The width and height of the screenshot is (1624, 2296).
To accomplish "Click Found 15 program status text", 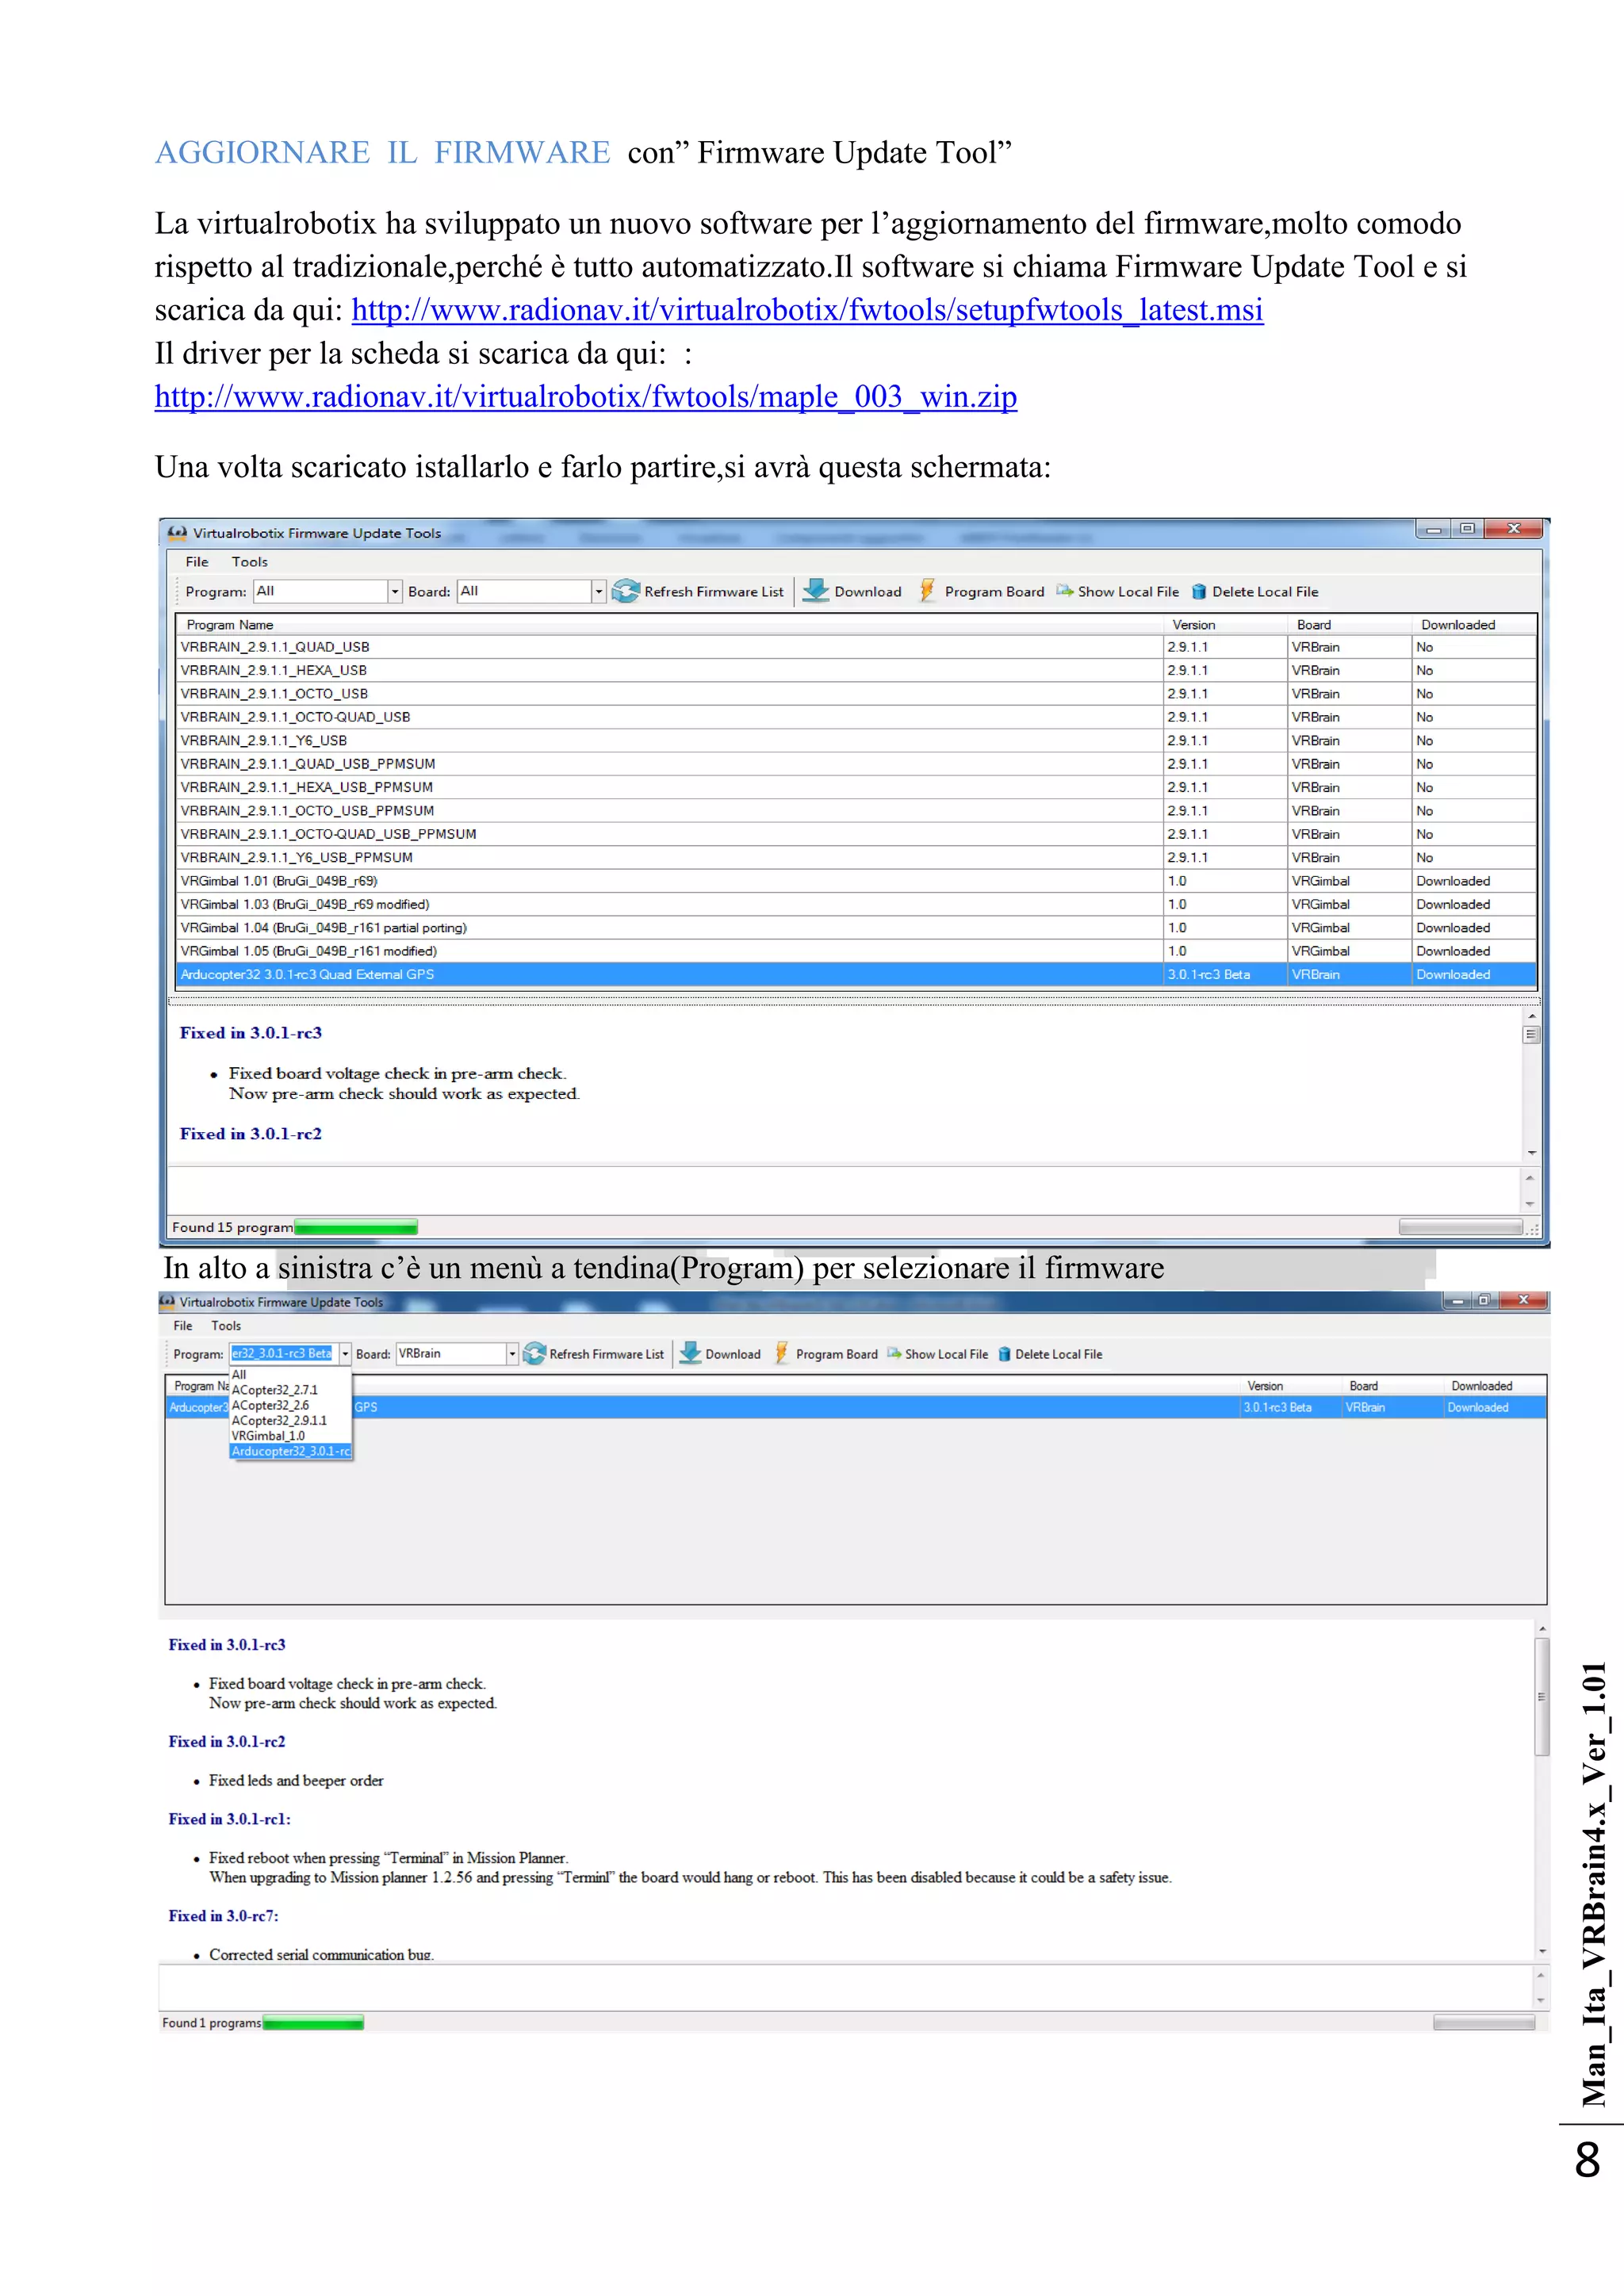I will coord(232,1227).
